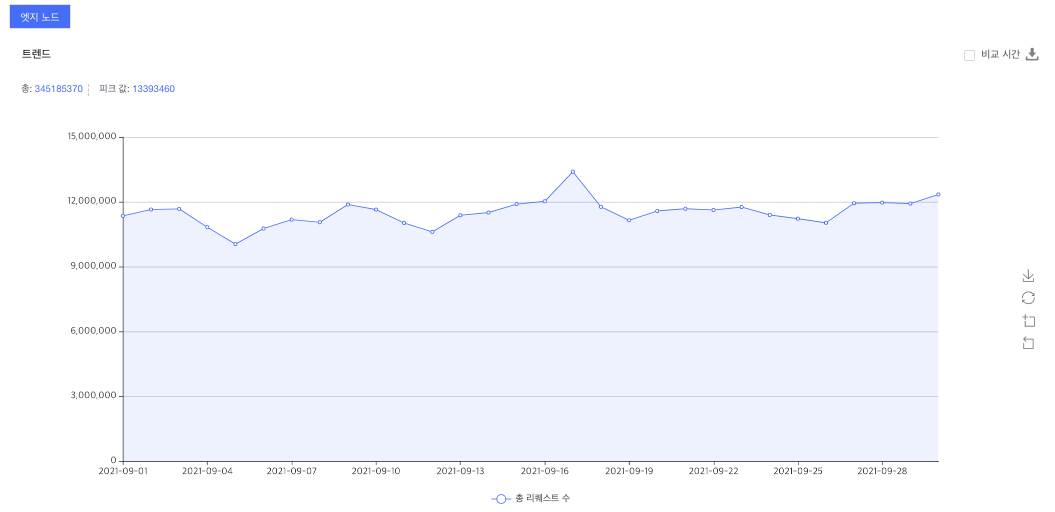Click the 2021-09-16 x-axis label

pos(544,470)
